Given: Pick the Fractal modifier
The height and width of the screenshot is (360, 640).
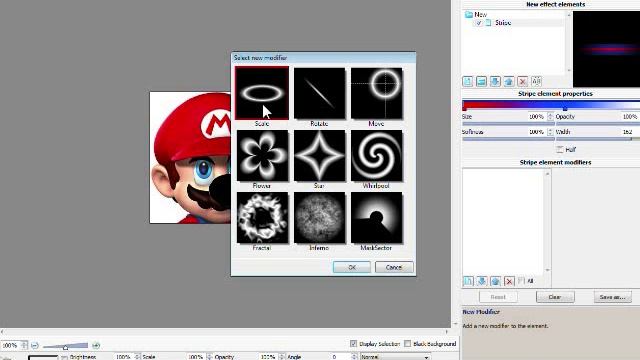Looking at the screenshot, I should [x=262, y=218].
